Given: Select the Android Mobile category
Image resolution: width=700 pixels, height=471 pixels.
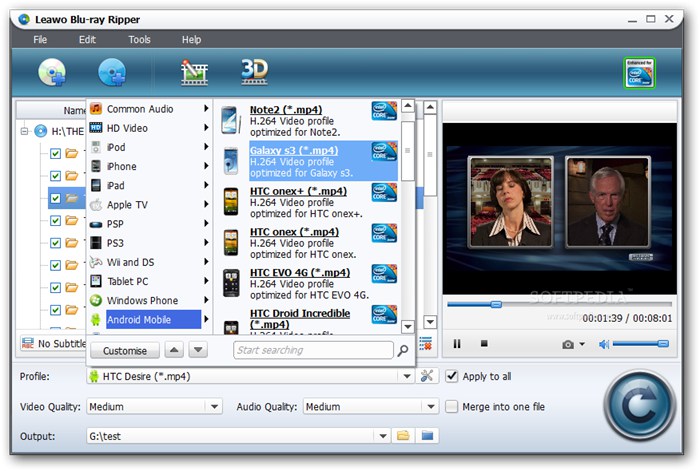Looking at the screenshot, I should 149,320.
